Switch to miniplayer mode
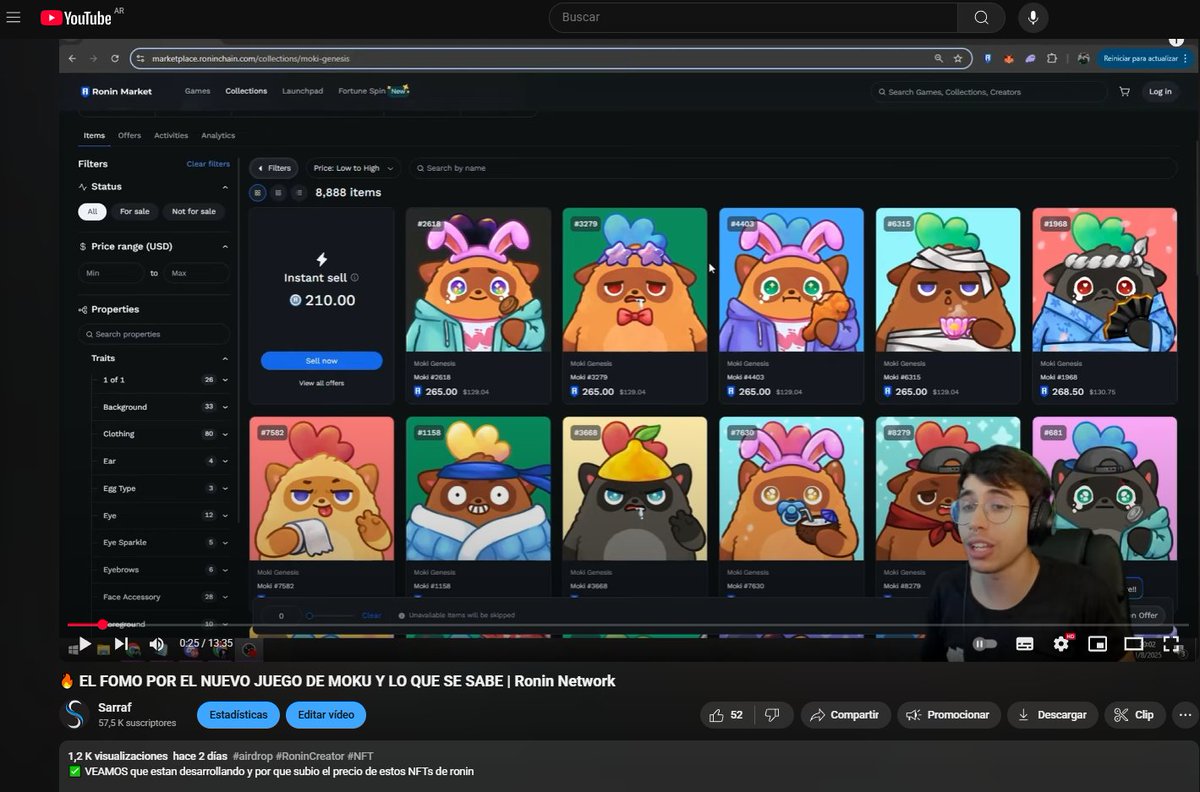This screenshot has width=1200, height=792. [1097, 644]
